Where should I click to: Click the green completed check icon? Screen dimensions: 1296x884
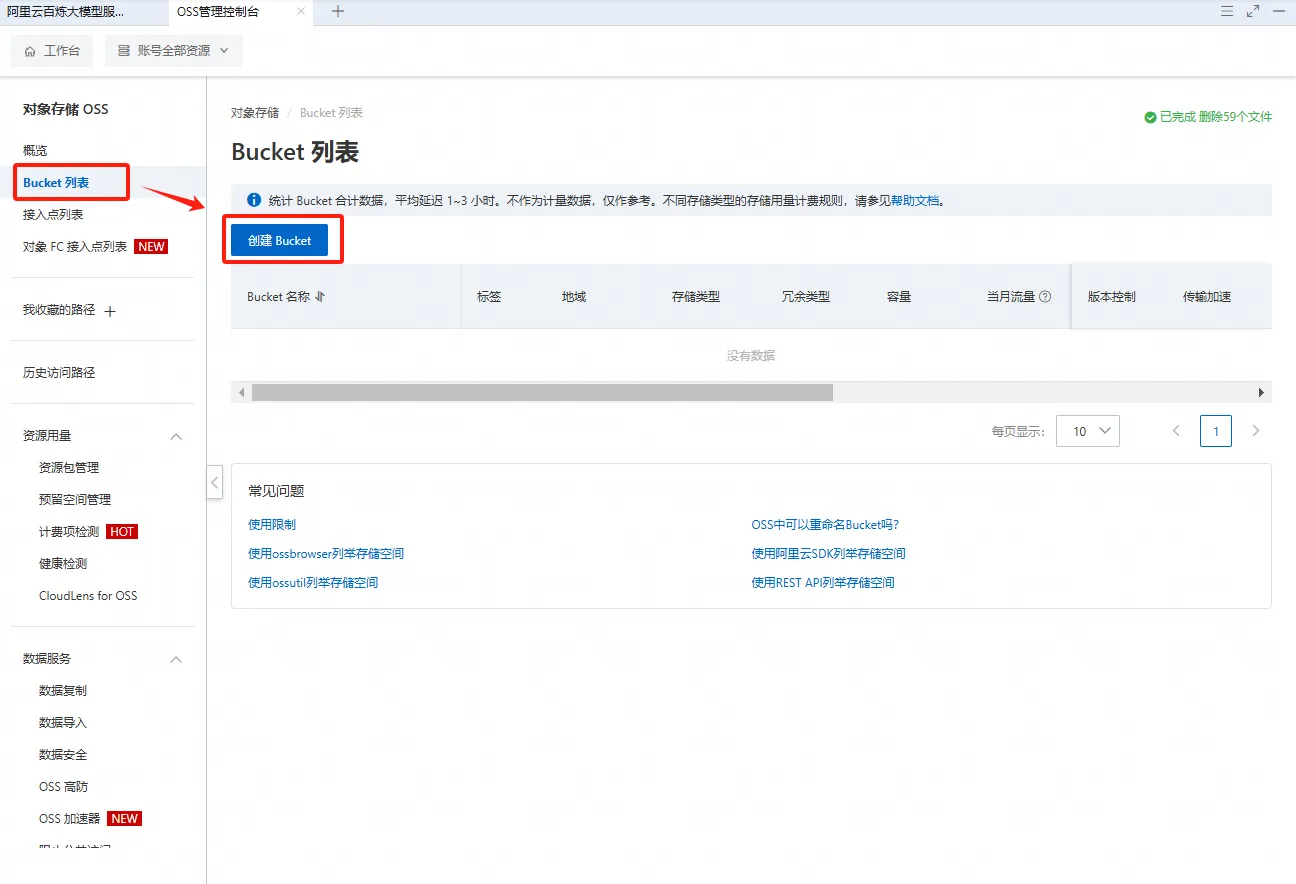[x=1150, y=117]
